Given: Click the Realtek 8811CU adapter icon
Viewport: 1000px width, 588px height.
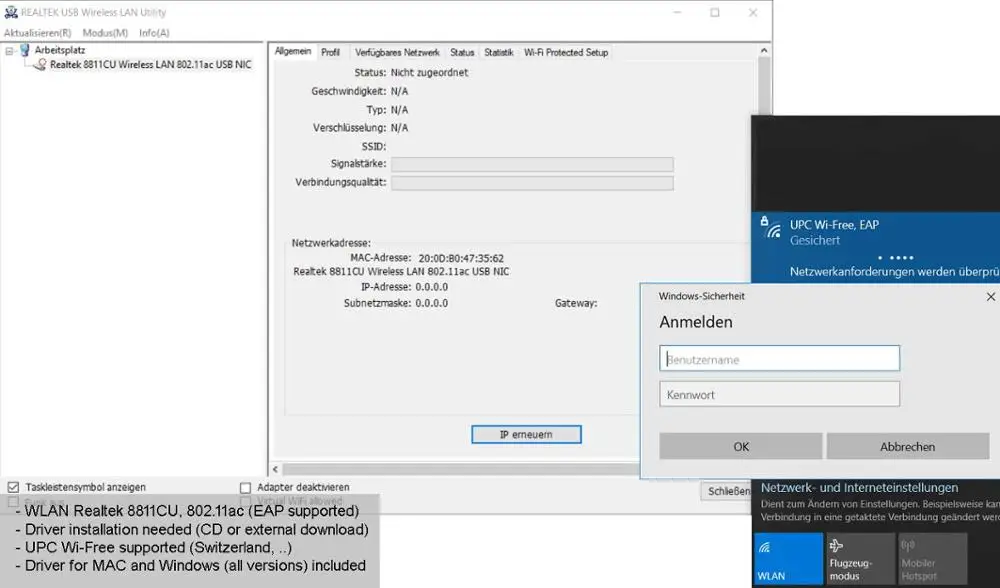Looking at the screenshot, I should pos(40,64).
